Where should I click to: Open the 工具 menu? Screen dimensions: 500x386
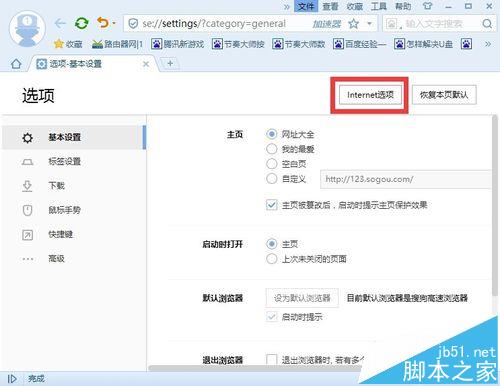pos(379,6)
